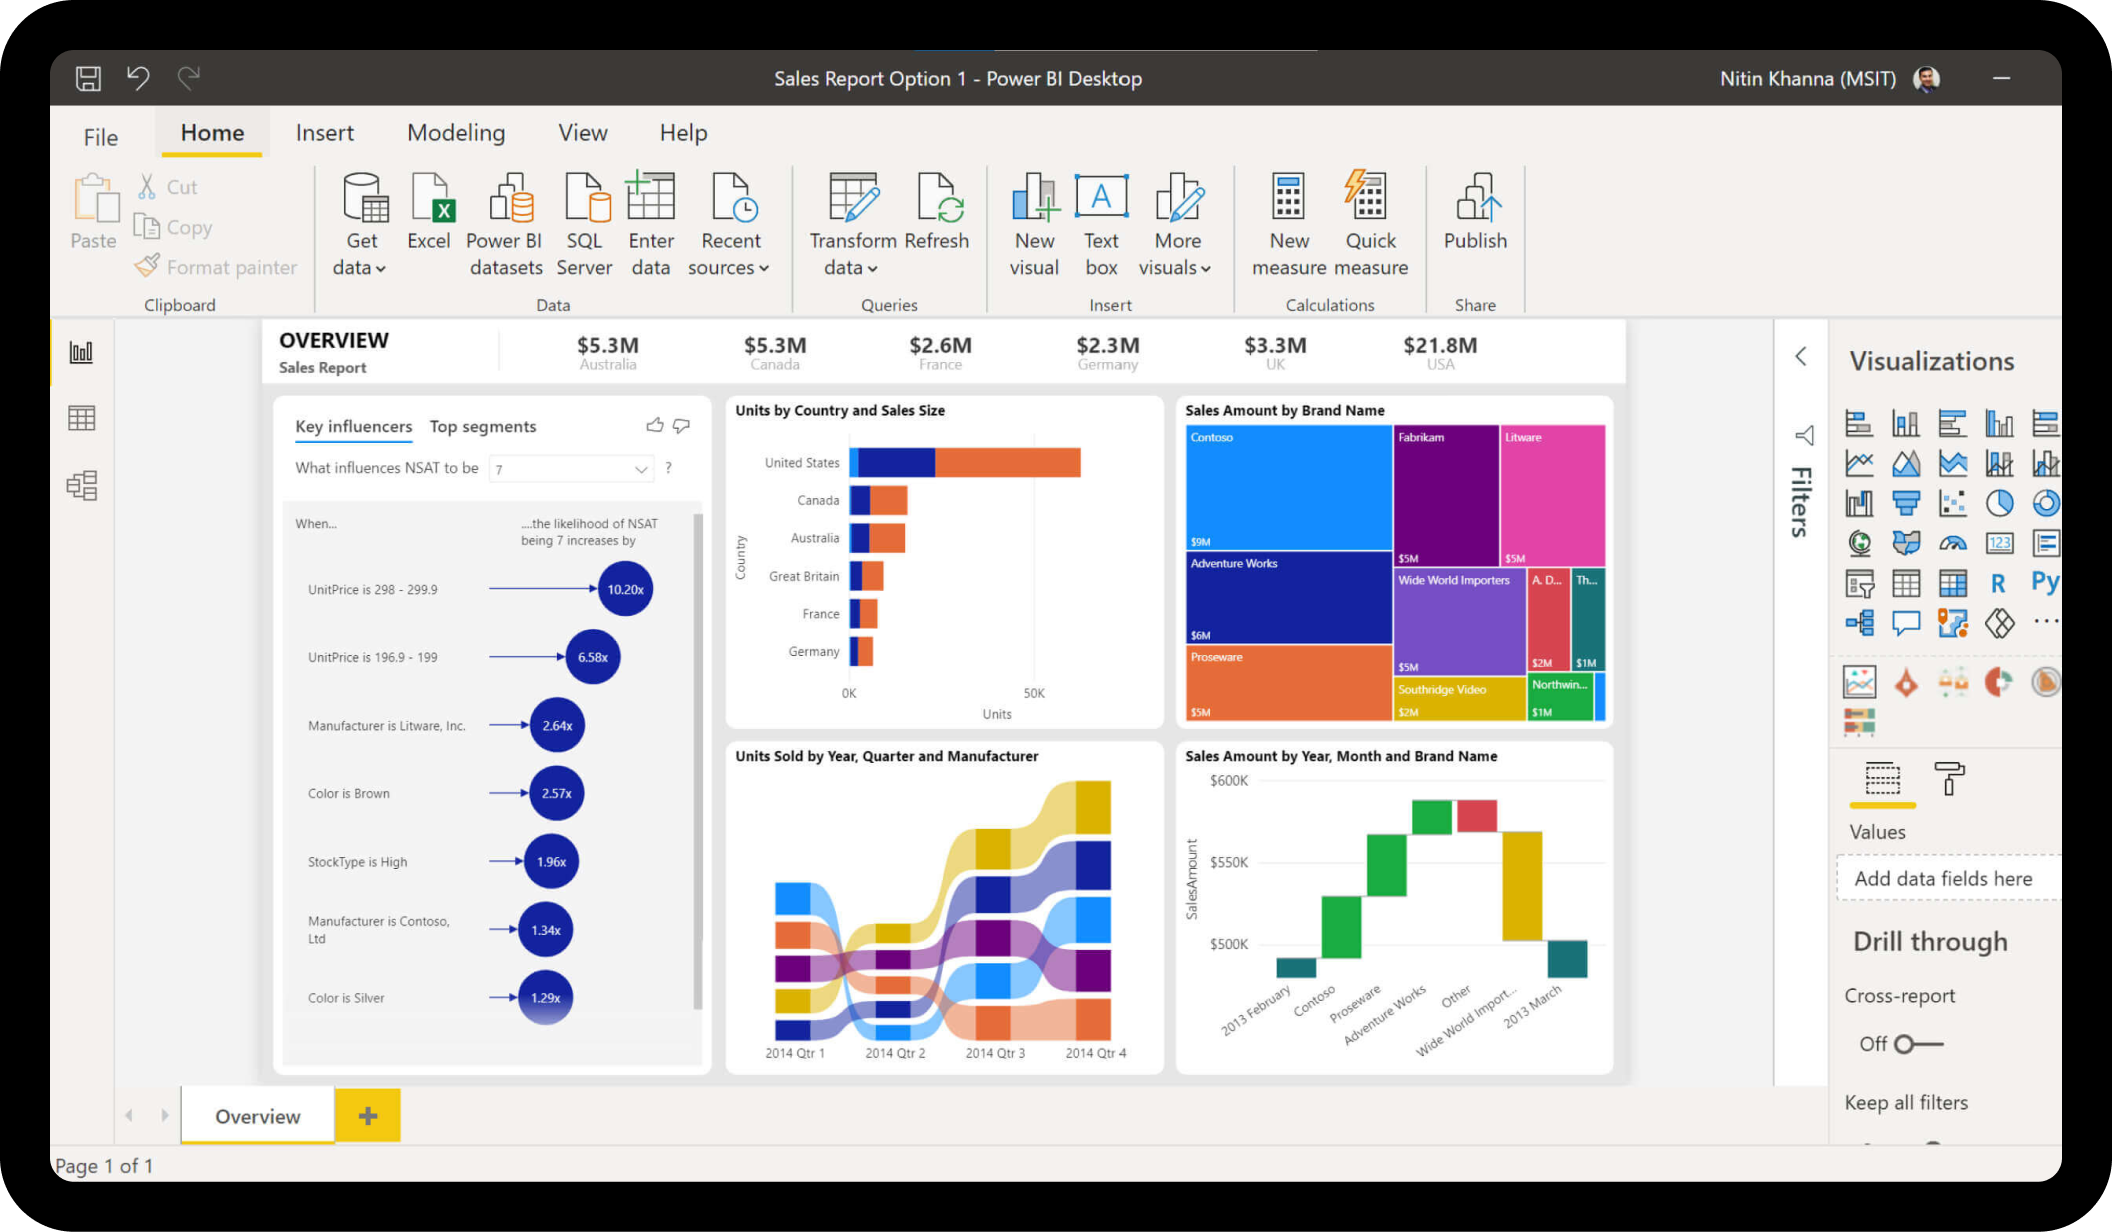Open the Data view icon in left sidebar
Viewport: 2112px width, 1232px height.
point(81,418)
